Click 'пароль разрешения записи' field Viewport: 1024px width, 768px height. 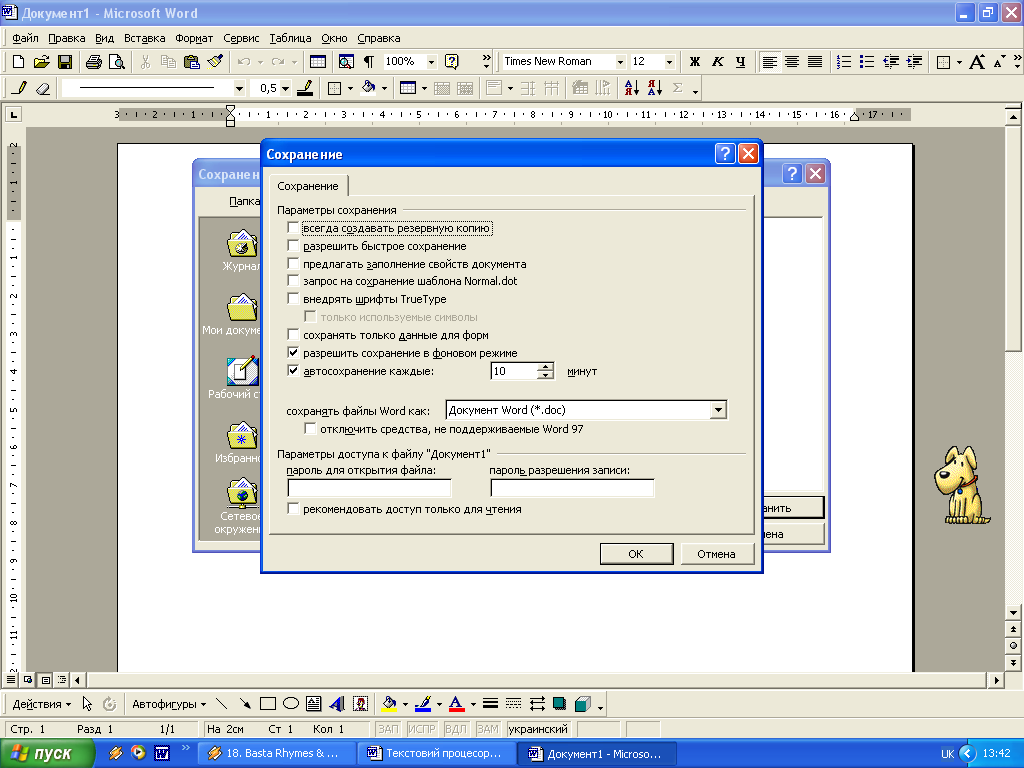(x=572, y=488)
